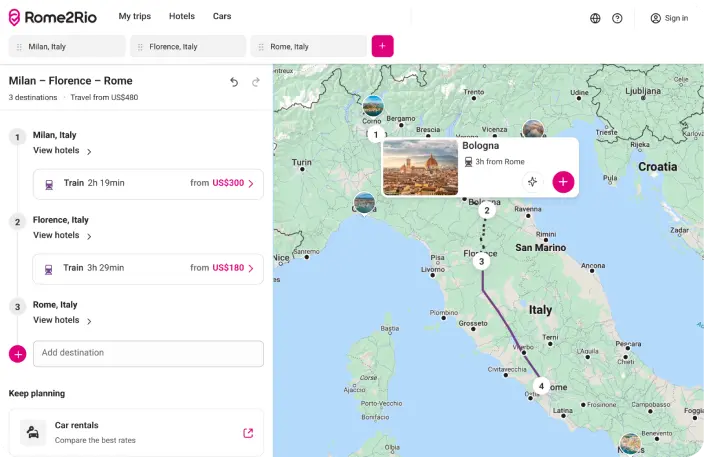Screen dimensions: 704x457
Task: Click the photo pin near Naples
Action: point(630,444)
